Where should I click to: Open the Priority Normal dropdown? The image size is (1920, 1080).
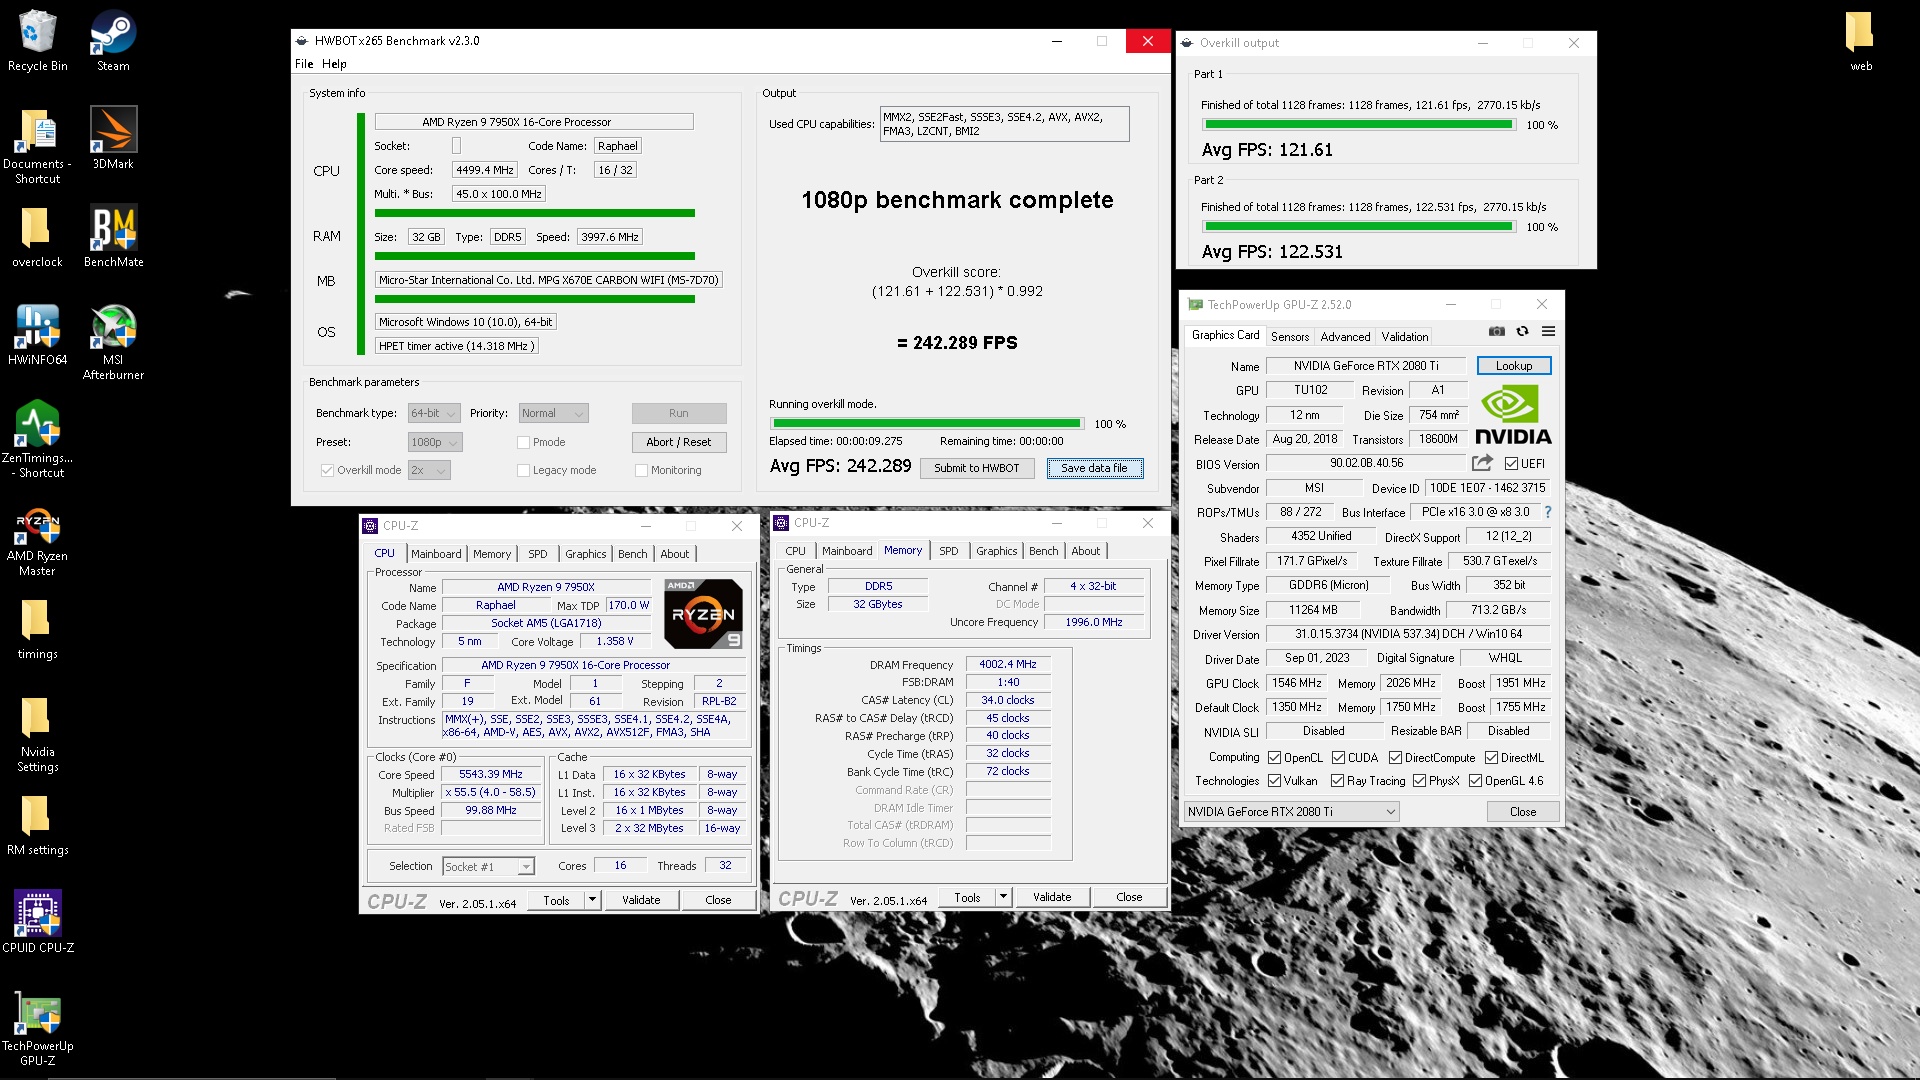click(x=553, y=413)
